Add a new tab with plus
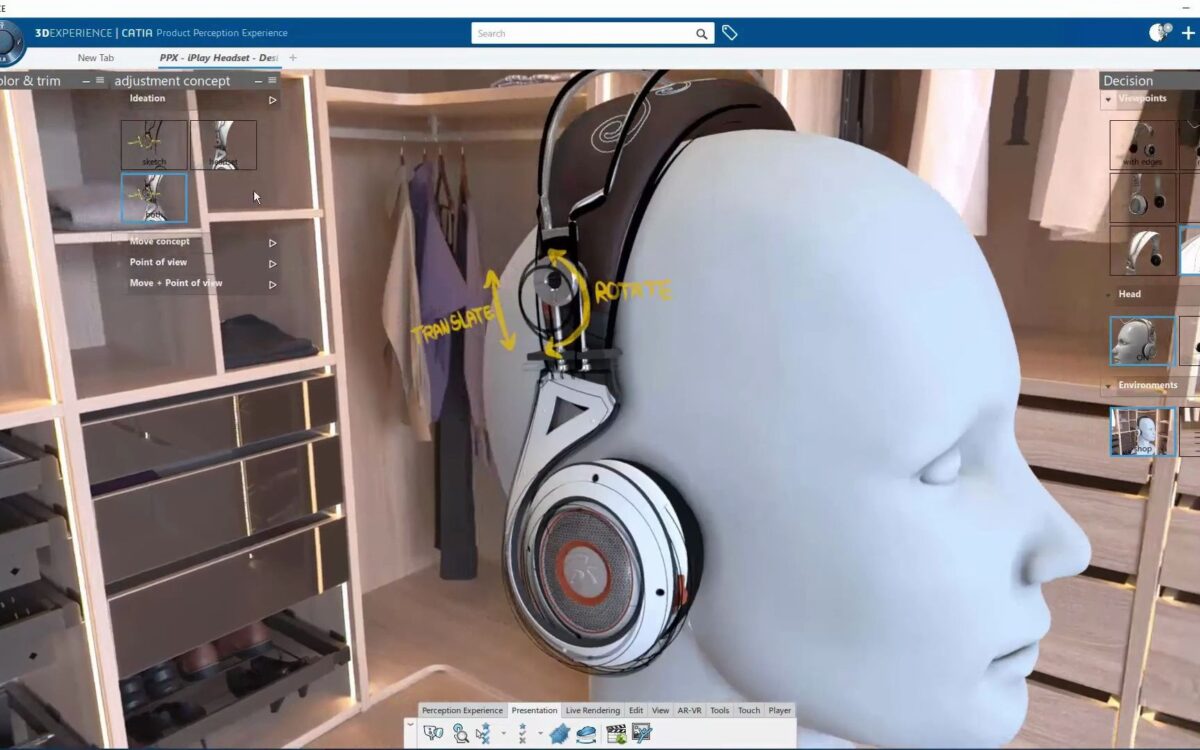The width and height of the screenshot is (1200, 750). (293, 58)
